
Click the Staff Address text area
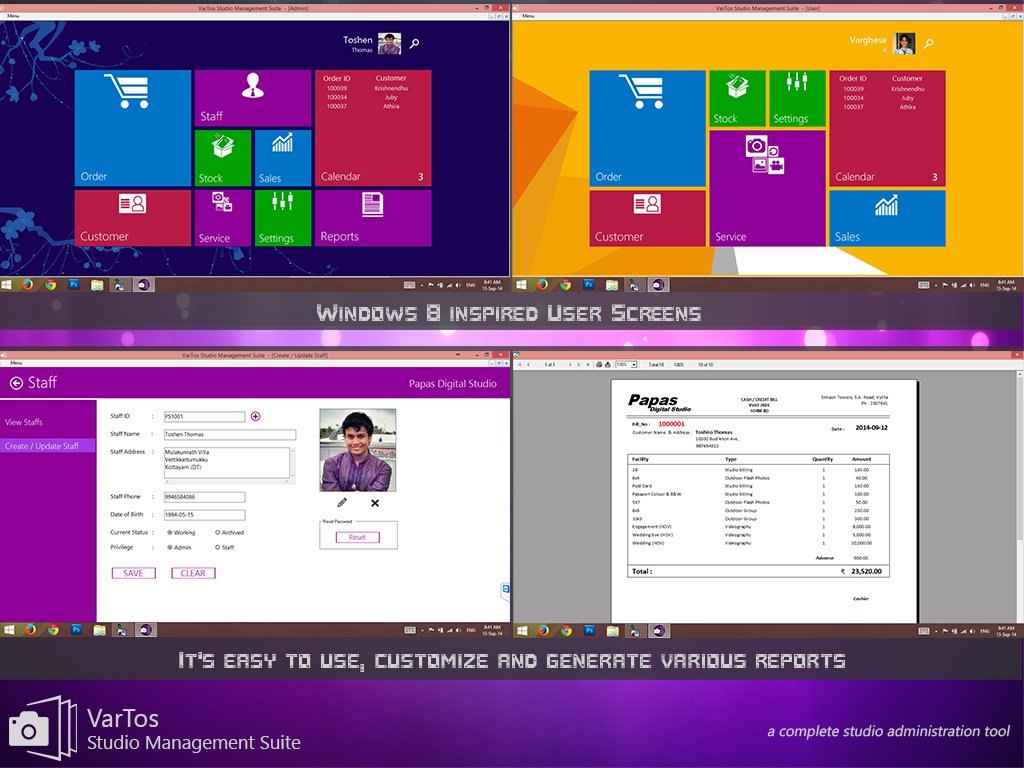pyautogui.click(x=227, y=464)
